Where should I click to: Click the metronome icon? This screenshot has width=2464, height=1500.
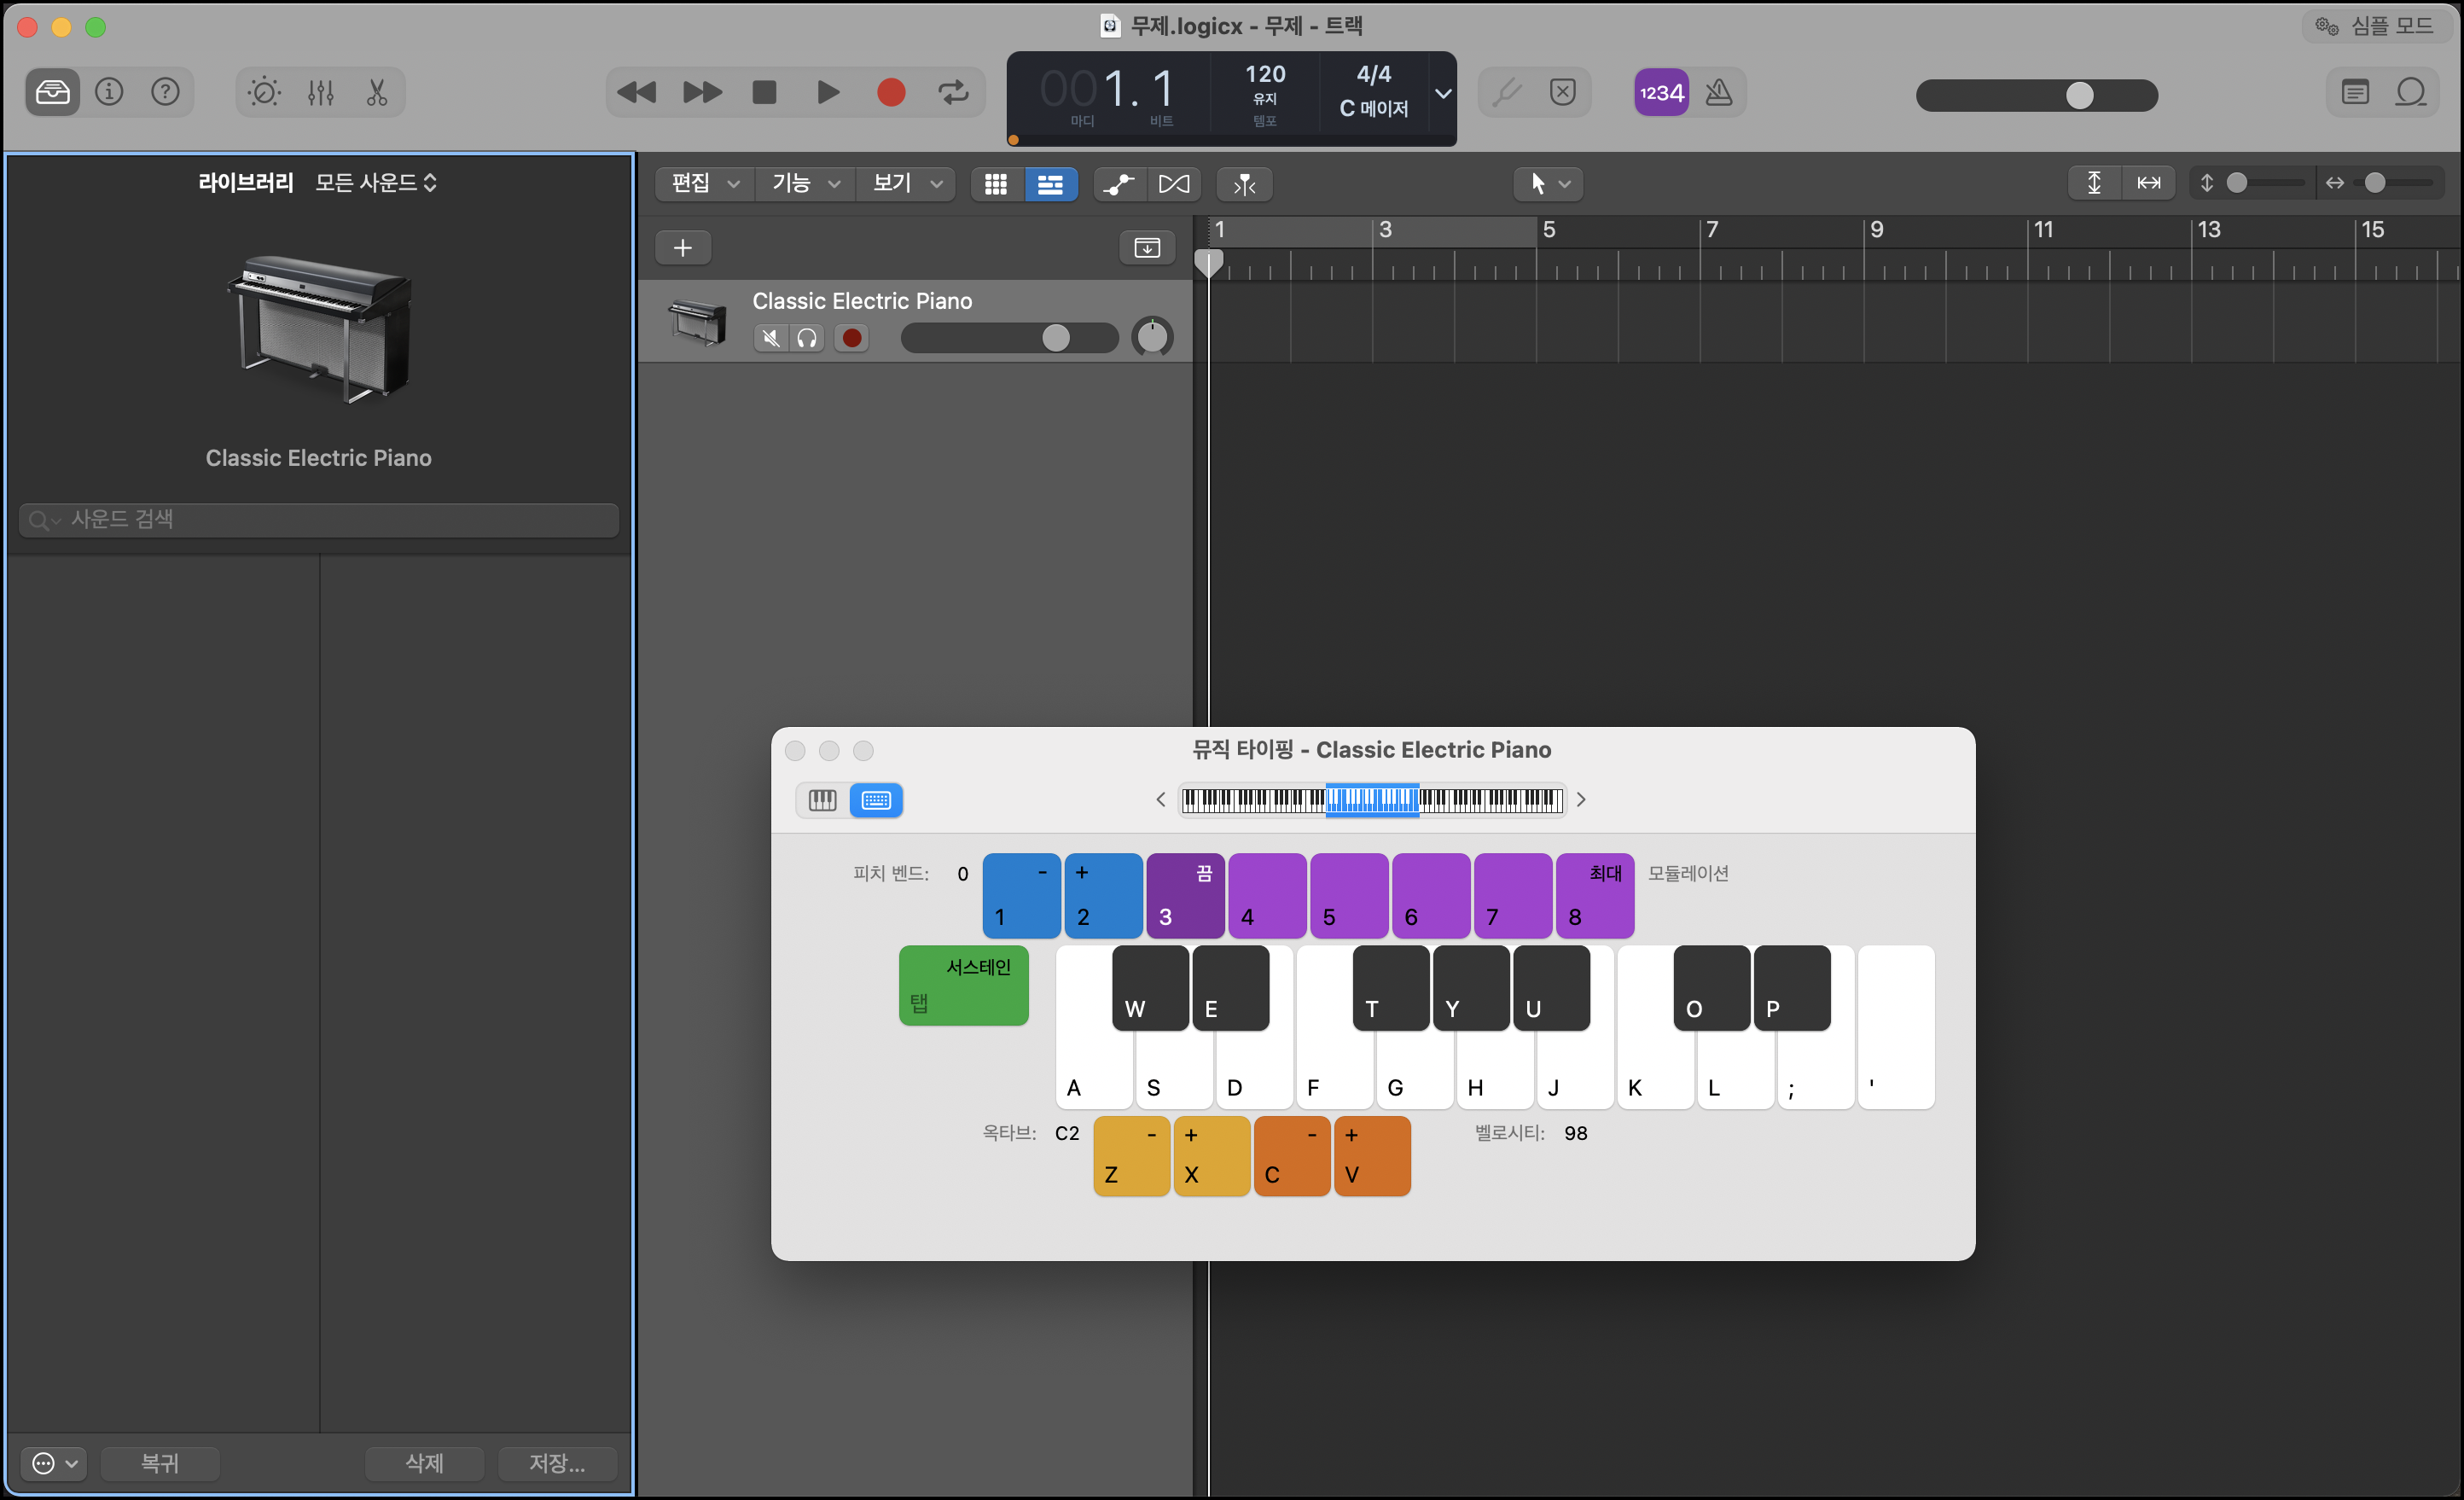pyautogui.click(x=1718, y=93)
